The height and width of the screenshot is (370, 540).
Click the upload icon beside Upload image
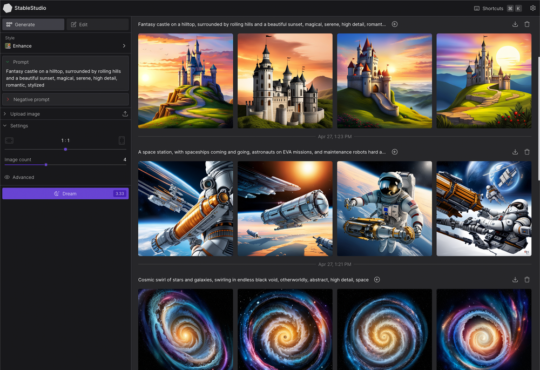point(125,114)
